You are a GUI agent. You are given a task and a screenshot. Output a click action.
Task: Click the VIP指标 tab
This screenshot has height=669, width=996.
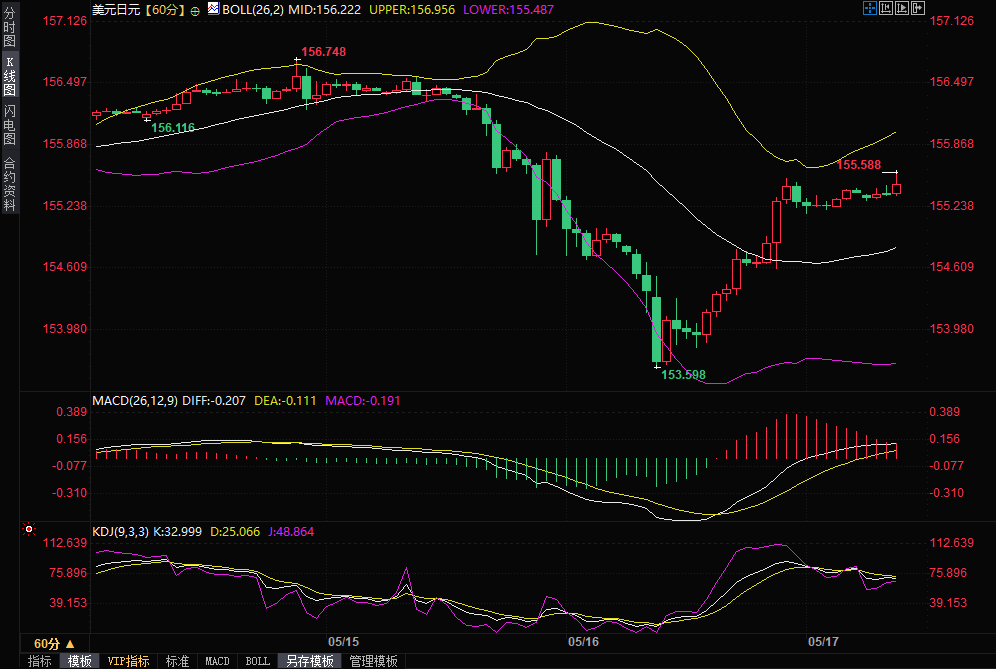coord(128,661)
